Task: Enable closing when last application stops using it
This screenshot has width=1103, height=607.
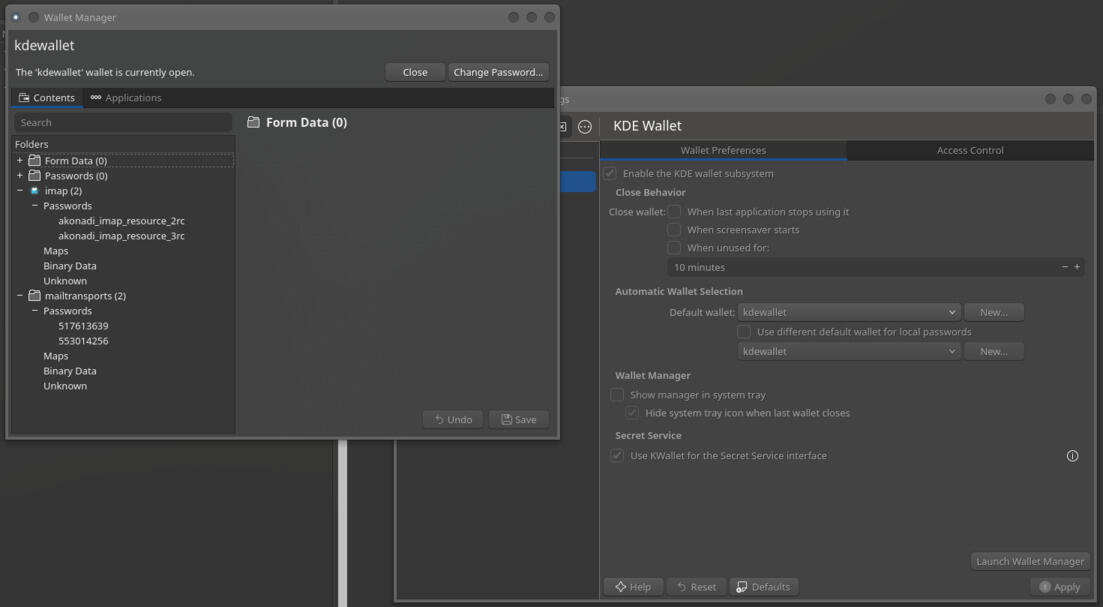Action: tap(674, 212)
